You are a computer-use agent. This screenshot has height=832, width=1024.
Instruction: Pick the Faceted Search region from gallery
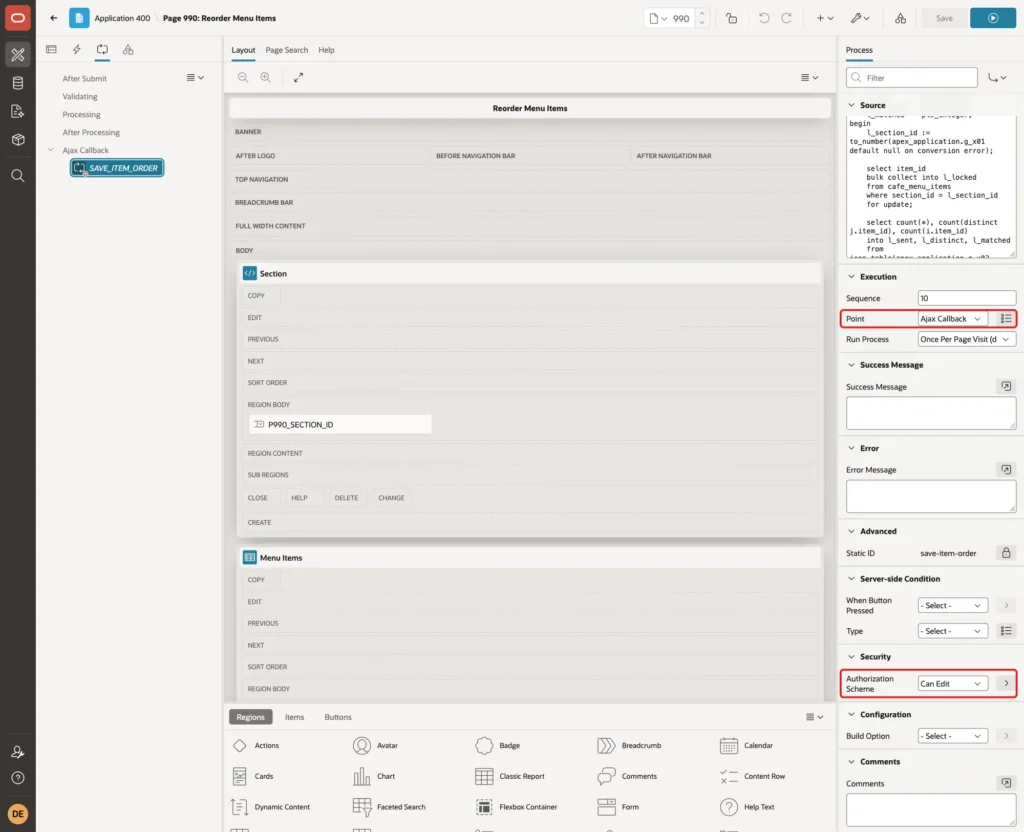click(x=389, y=807)
